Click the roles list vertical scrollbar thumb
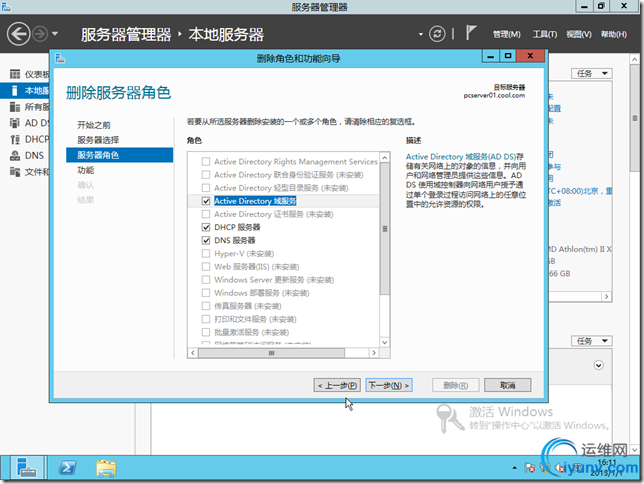644x484 pixels. [384, 229]
